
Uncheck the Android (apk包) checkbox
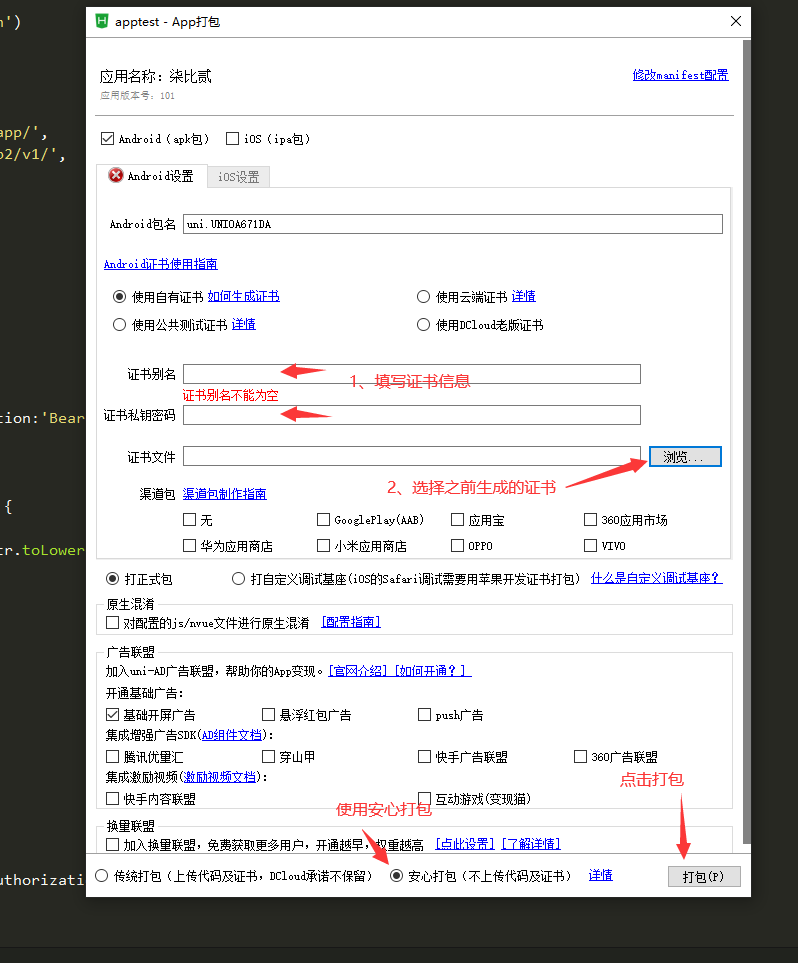pos(108,139)
